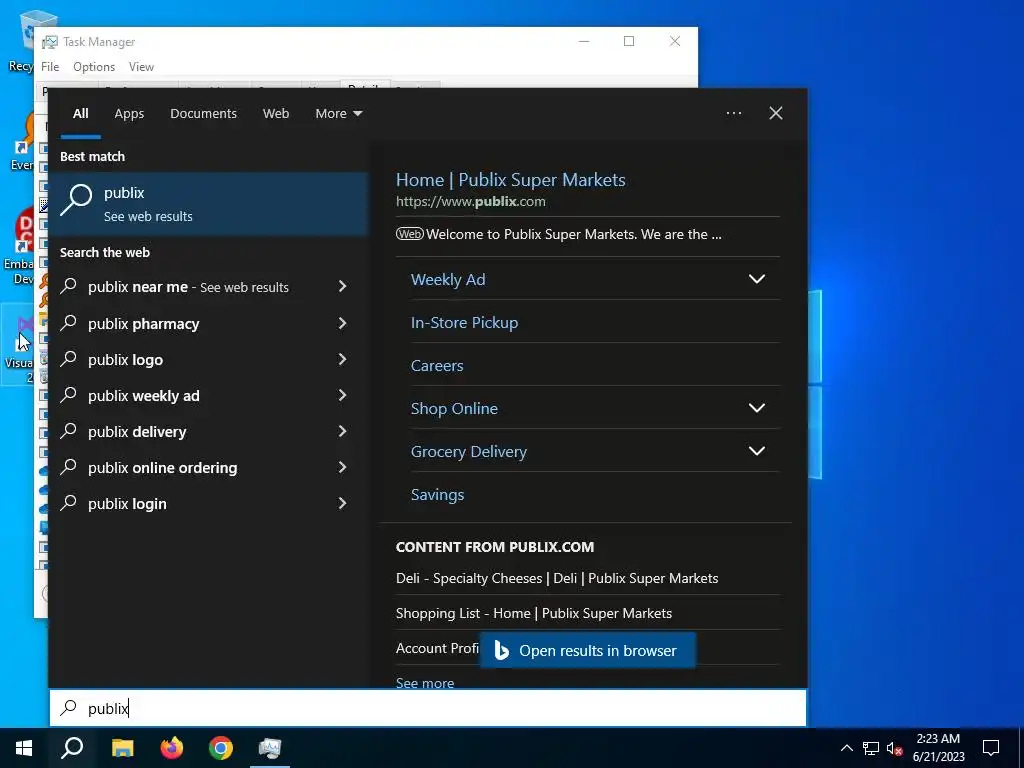Open the https://www.publix.com URL text
The width and height of the screenshot is (1024, 768).
471,201
